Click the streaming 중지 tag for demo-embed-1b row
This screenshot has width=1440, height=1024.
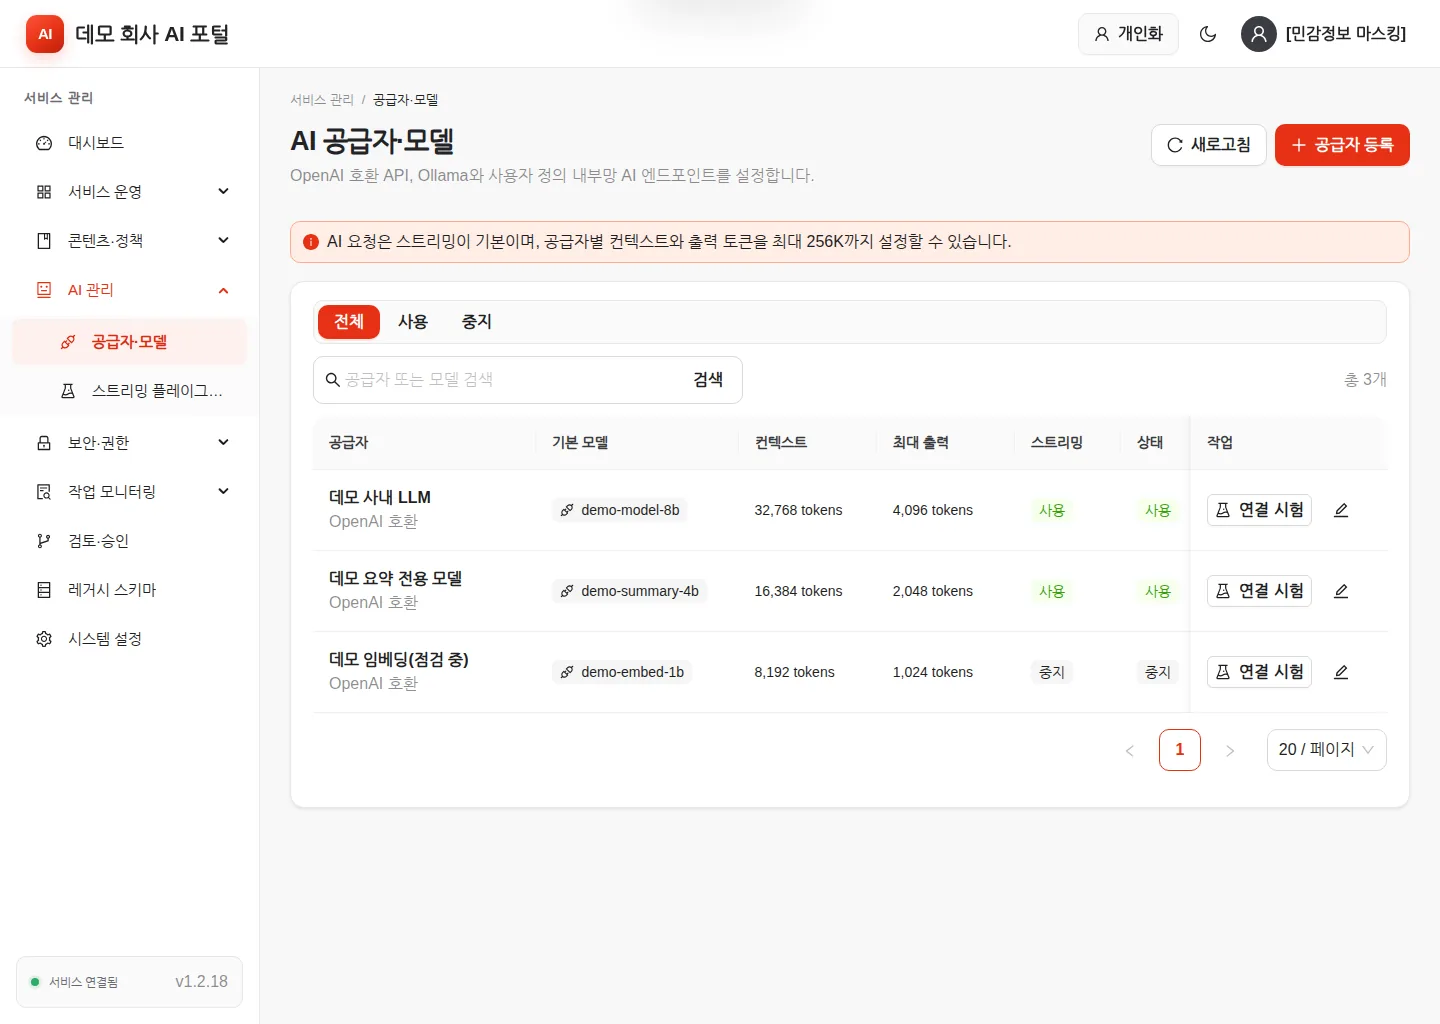[x=1052, y=672]
